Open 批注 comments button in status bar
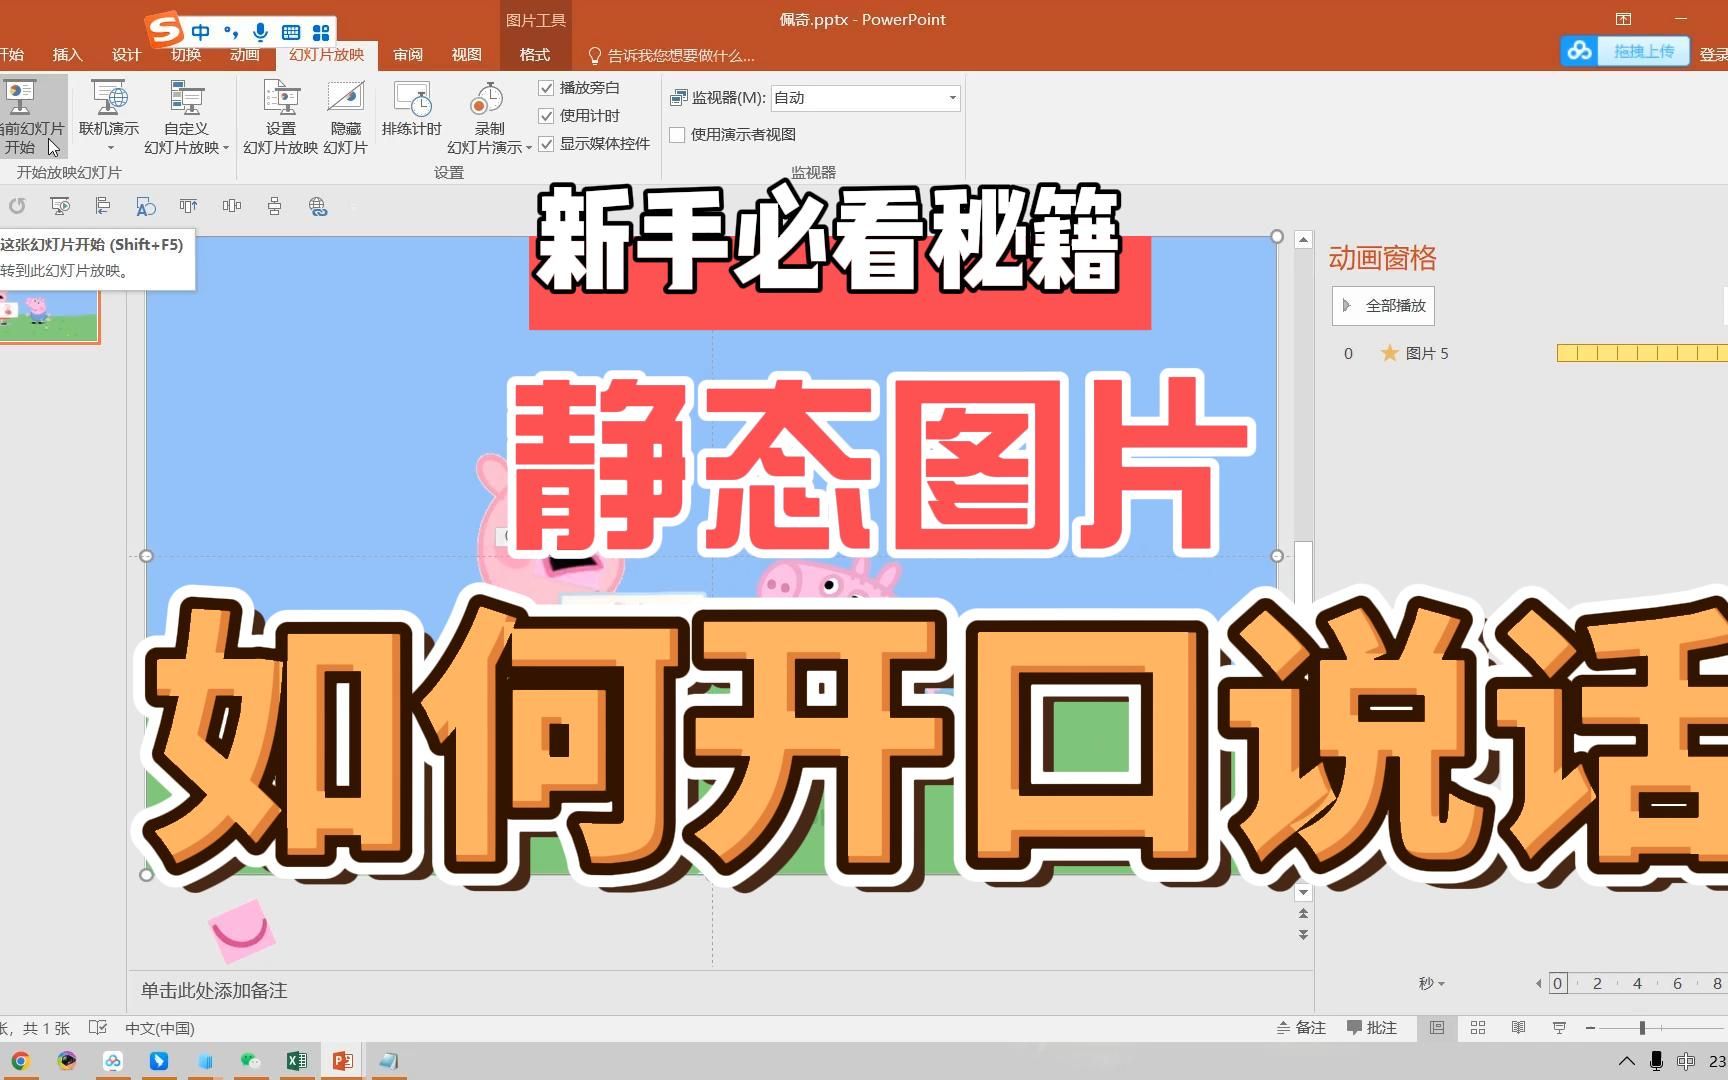This screenshot has width=1728, height=1080. (x=1372, y=1028)
